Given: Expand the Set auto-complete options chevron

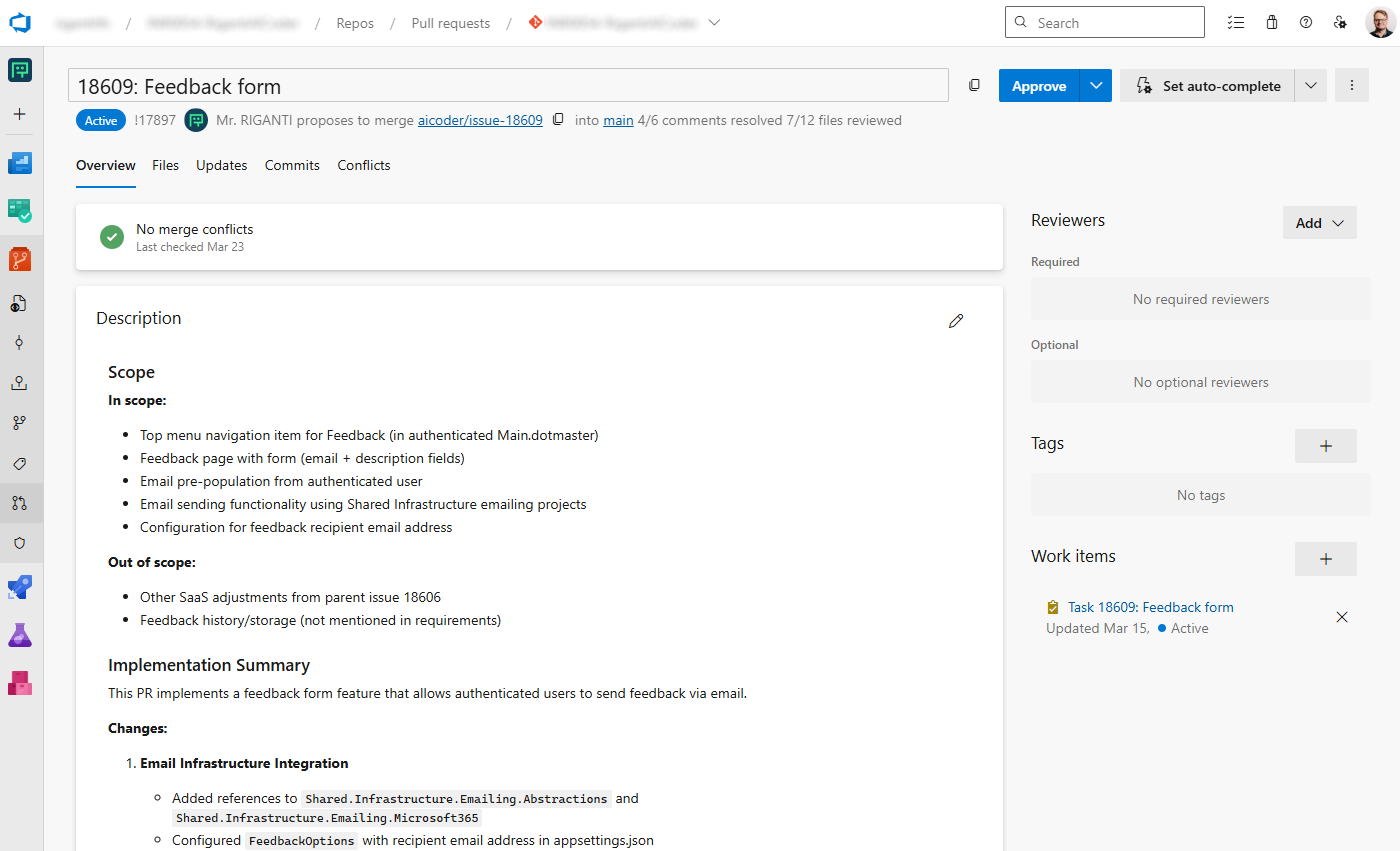Looking at the screenshot, I should pos(1310,85).
